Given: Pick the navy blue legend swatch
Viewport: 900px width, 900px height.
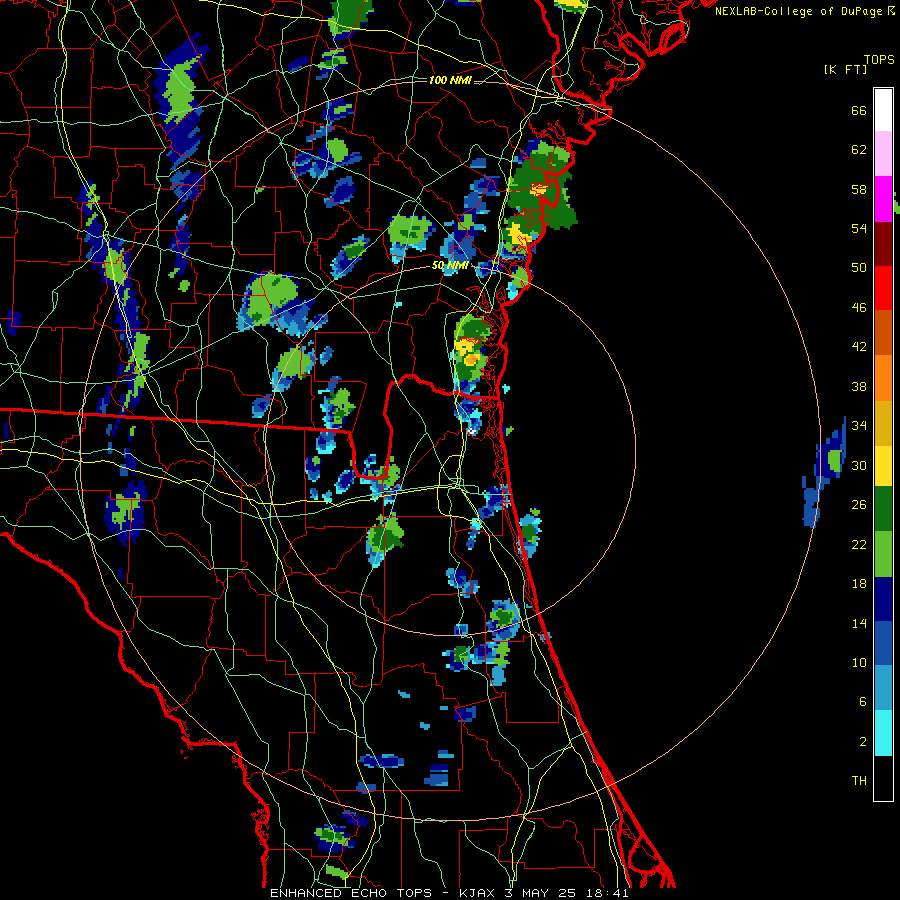Looking at the screenshot, I should pyautogui.click(x=883, y=599).
